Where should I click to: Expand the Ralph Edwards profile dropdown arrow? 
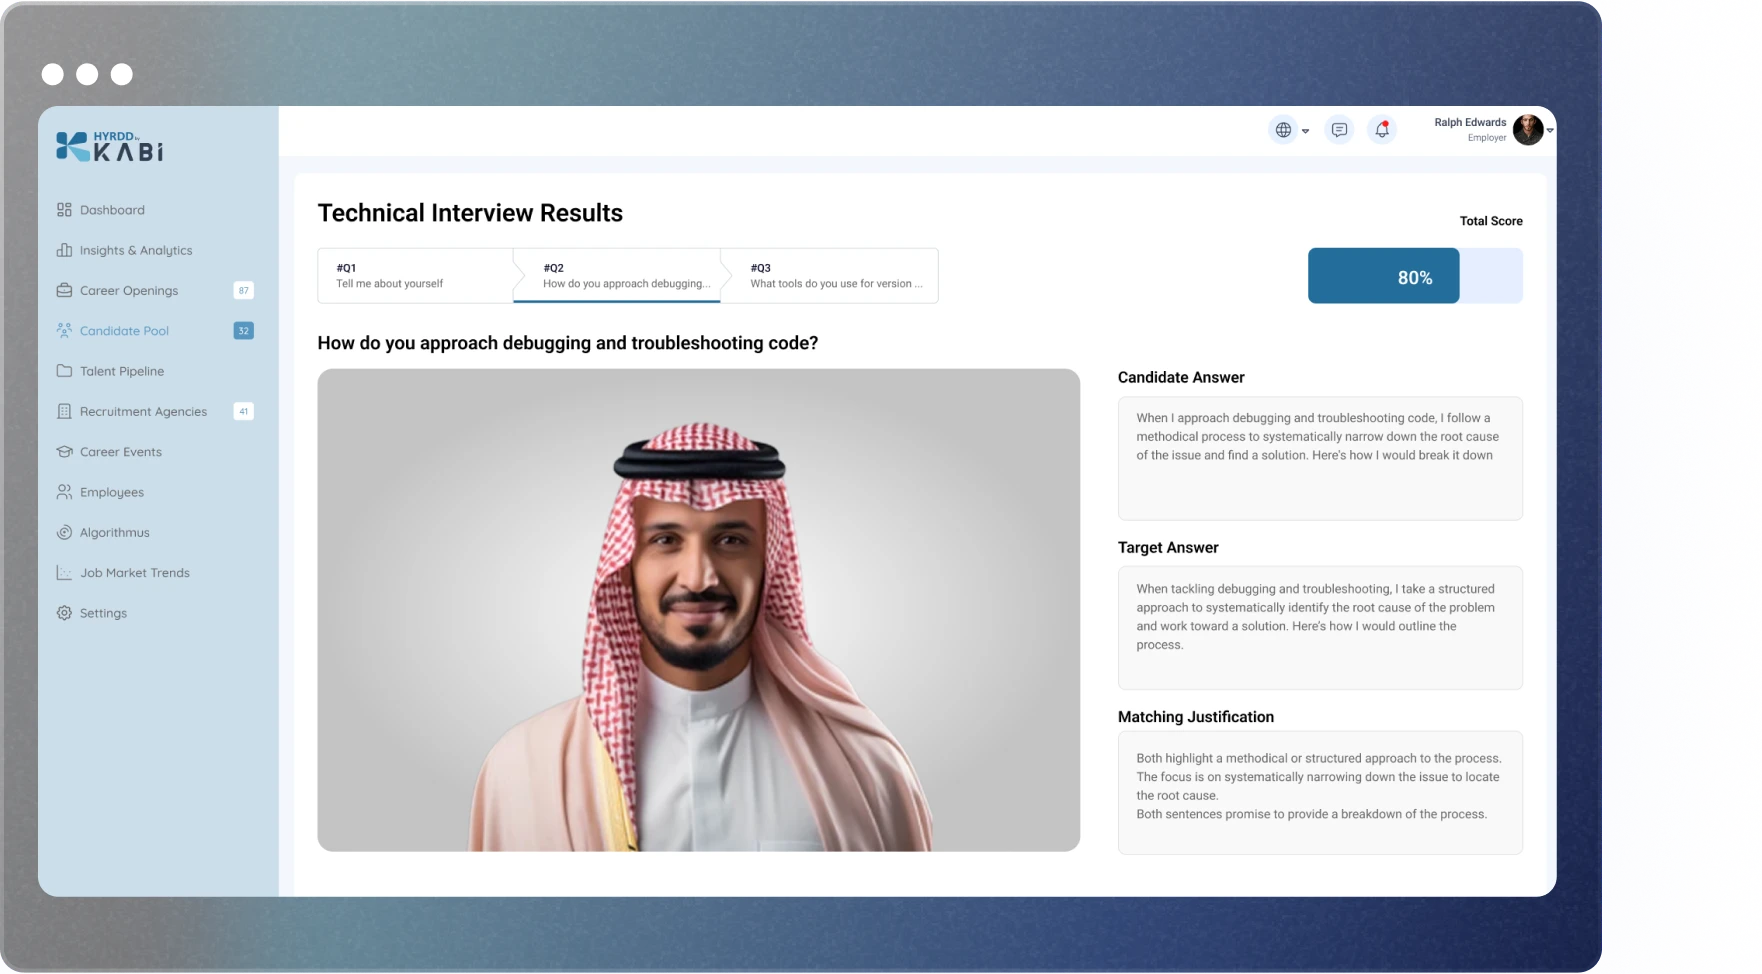coord(1550,130)
